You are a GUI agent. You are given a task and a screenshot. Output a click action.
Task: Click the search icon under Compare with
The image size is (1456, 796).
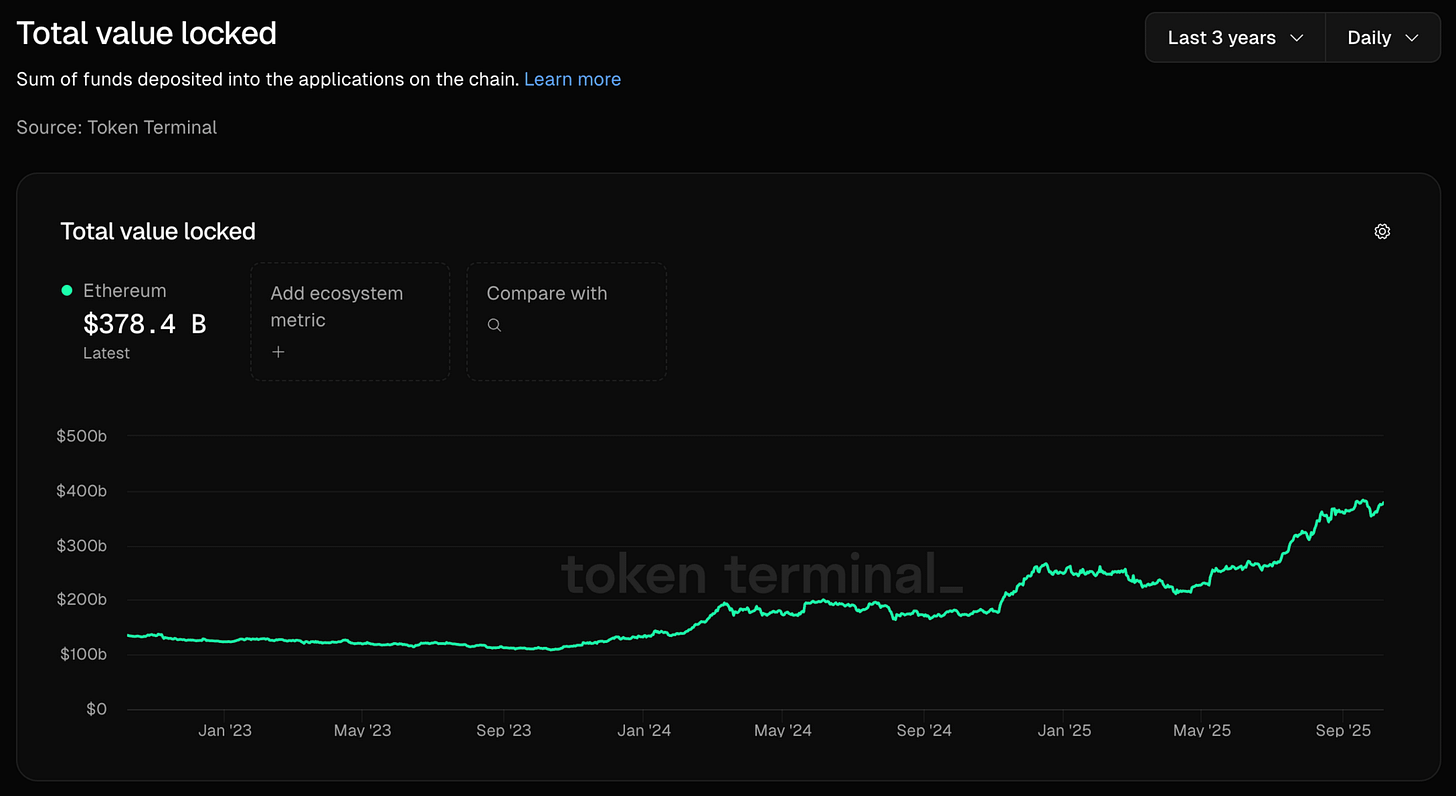(494, 325)
